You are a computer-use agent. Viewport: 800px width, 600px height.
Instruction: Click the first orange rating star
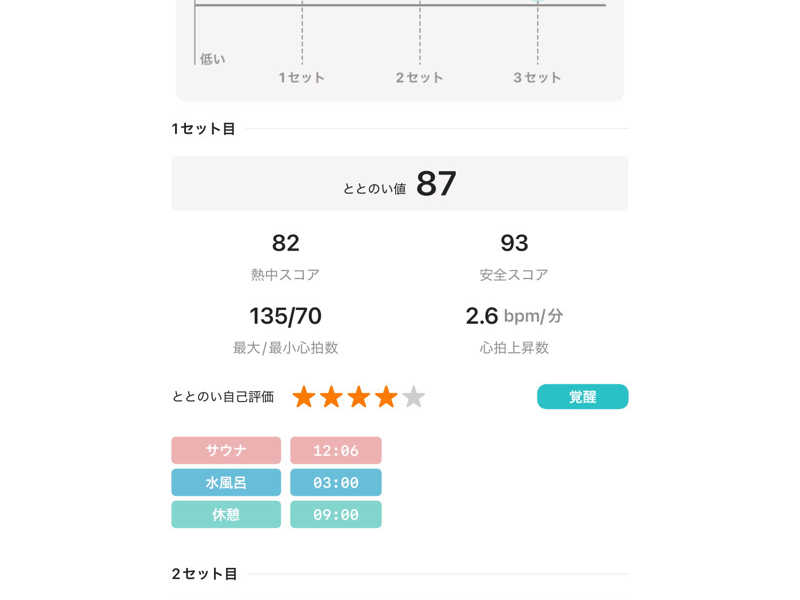(304, 397)
